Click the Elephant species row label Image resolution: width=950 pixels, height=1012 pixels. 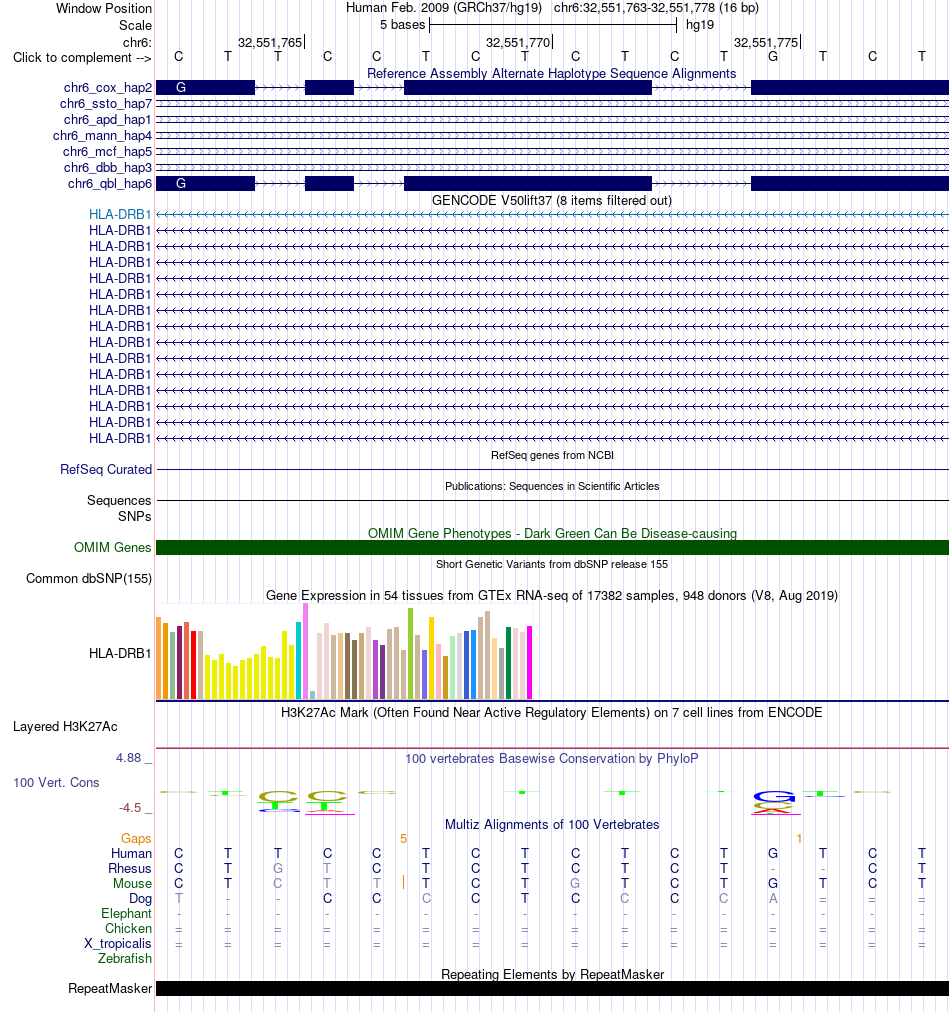pos(126,914)
